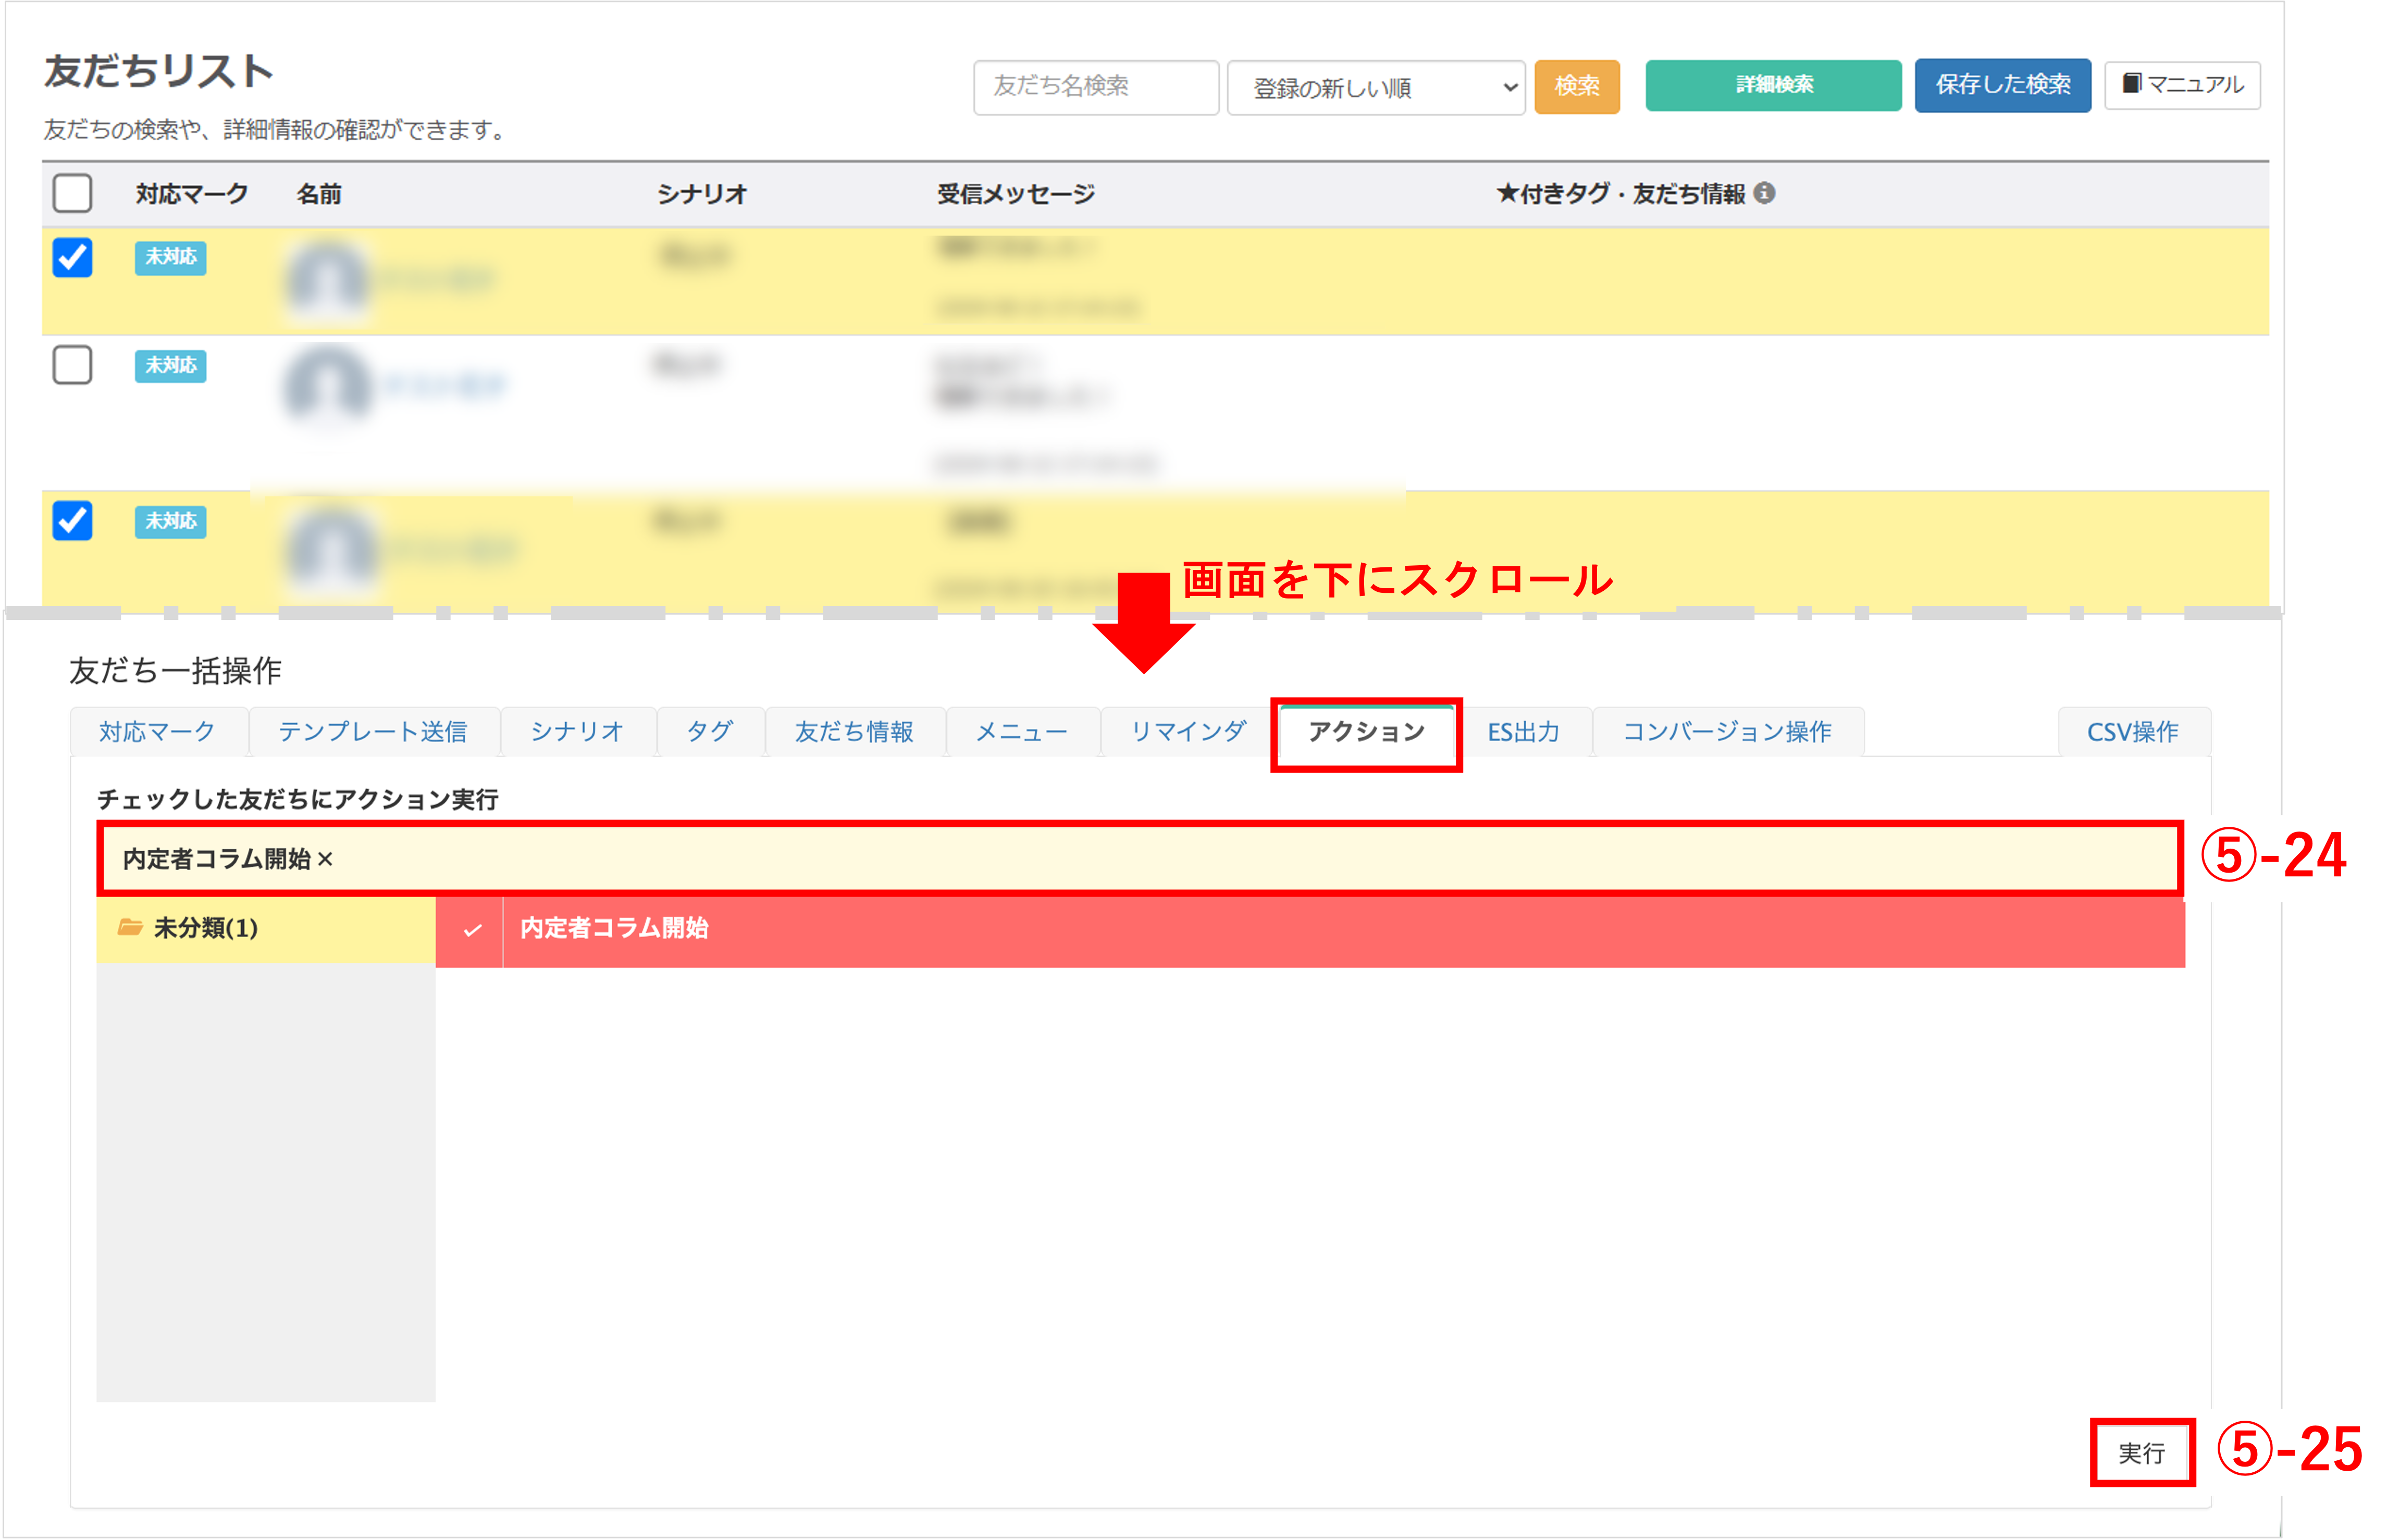This screenshot has width=2400, height=1540.
Task: Click the first friend's avatar thumbnail
Action: point(326,280)
